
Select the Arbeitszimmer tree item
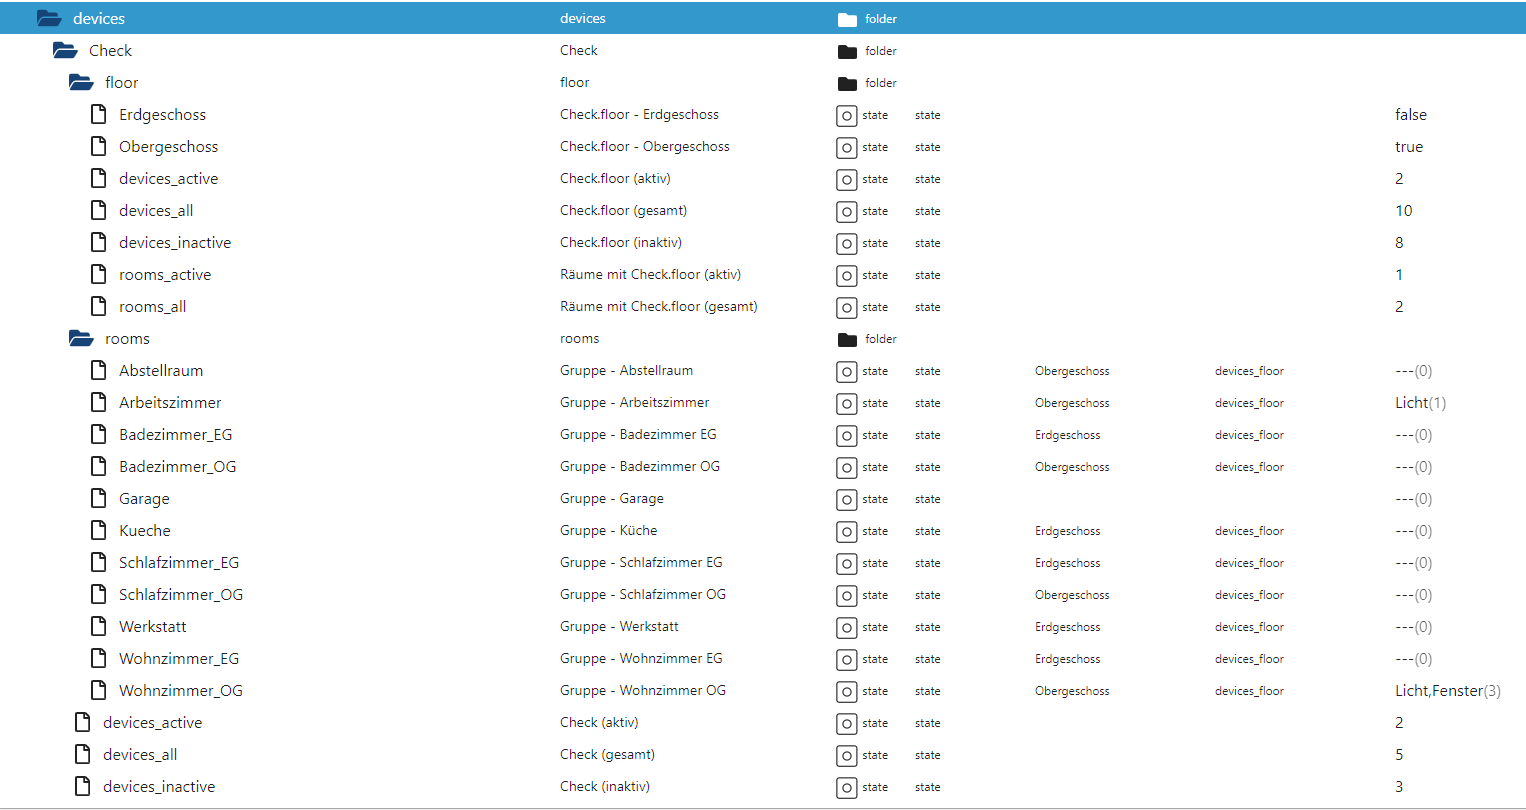[170, 402]
